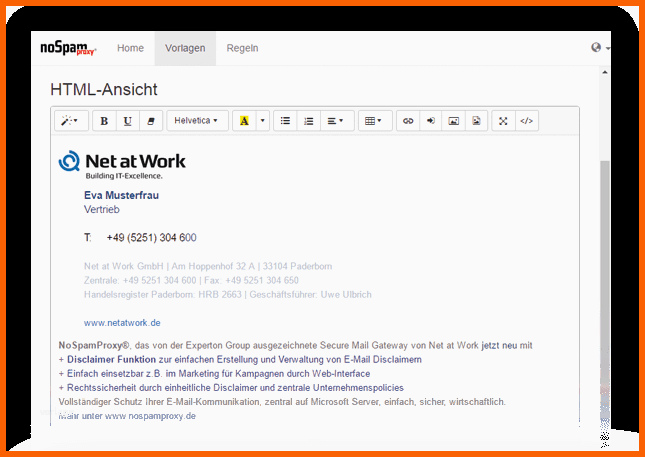The width and height of the screenshot is (645, 457).
Task: Insert an unordered bullet list
Action: (285, 121)
